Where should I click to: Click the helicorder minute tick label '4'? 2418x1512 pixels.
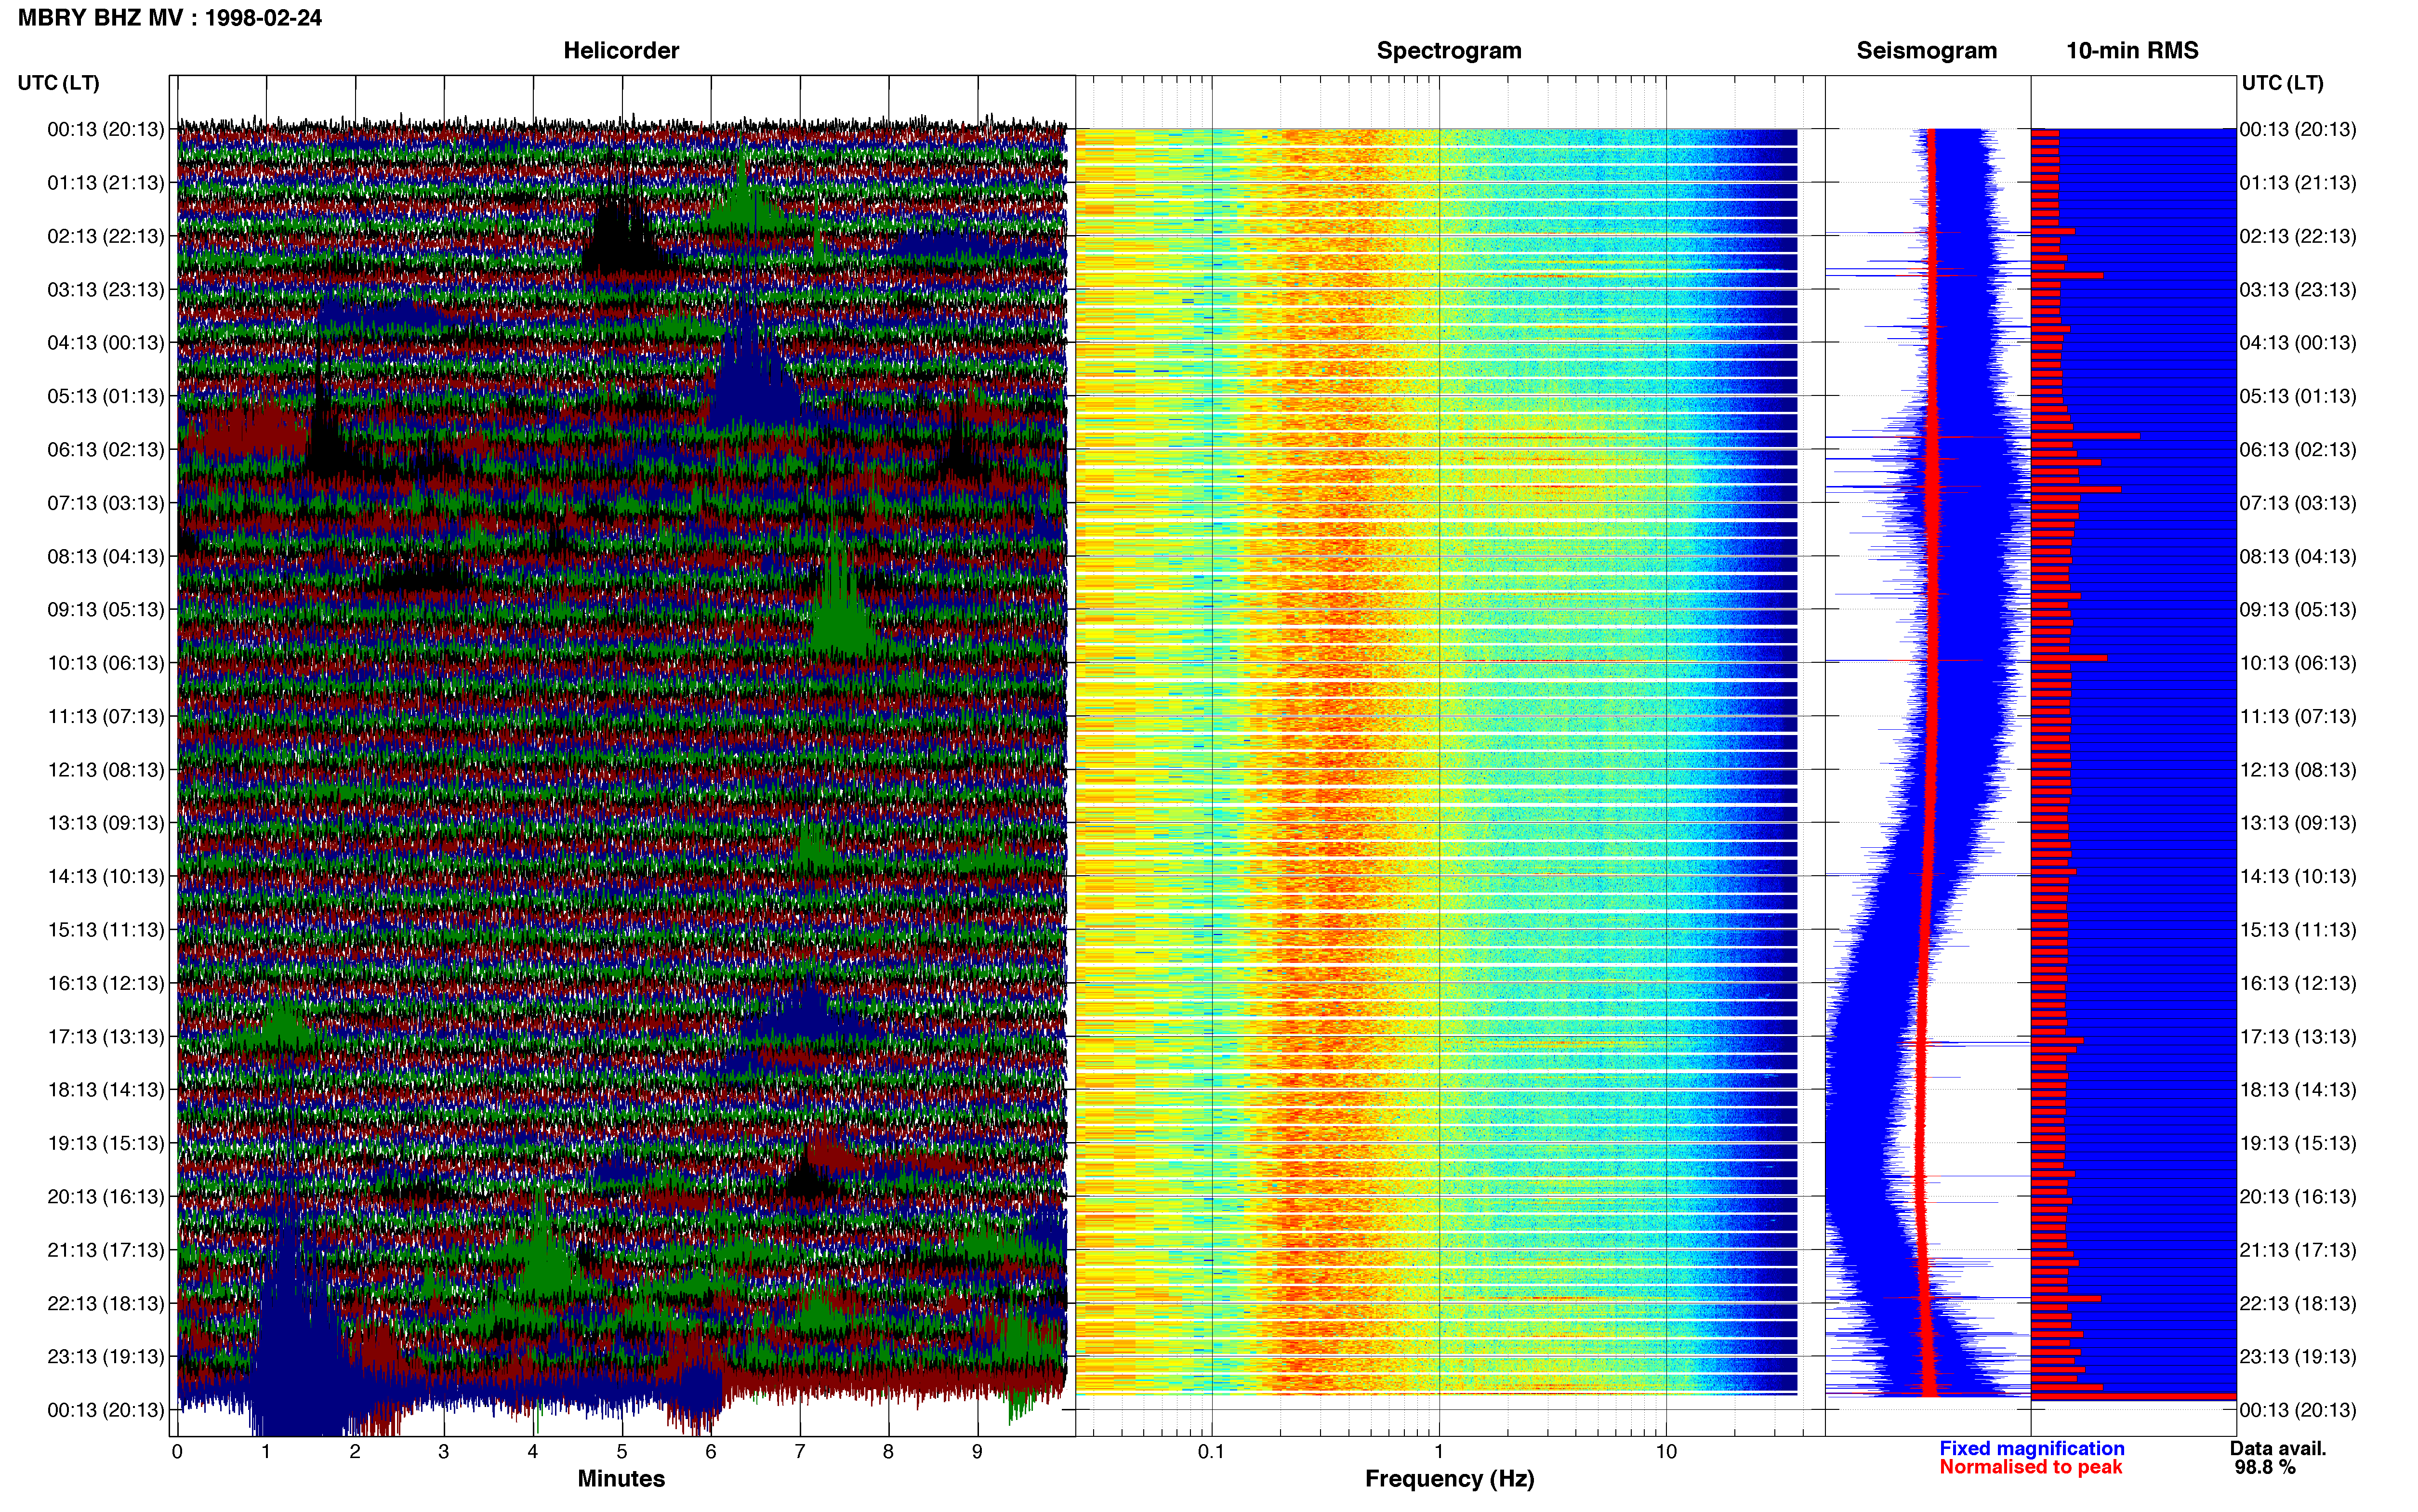click(533, 1452)
